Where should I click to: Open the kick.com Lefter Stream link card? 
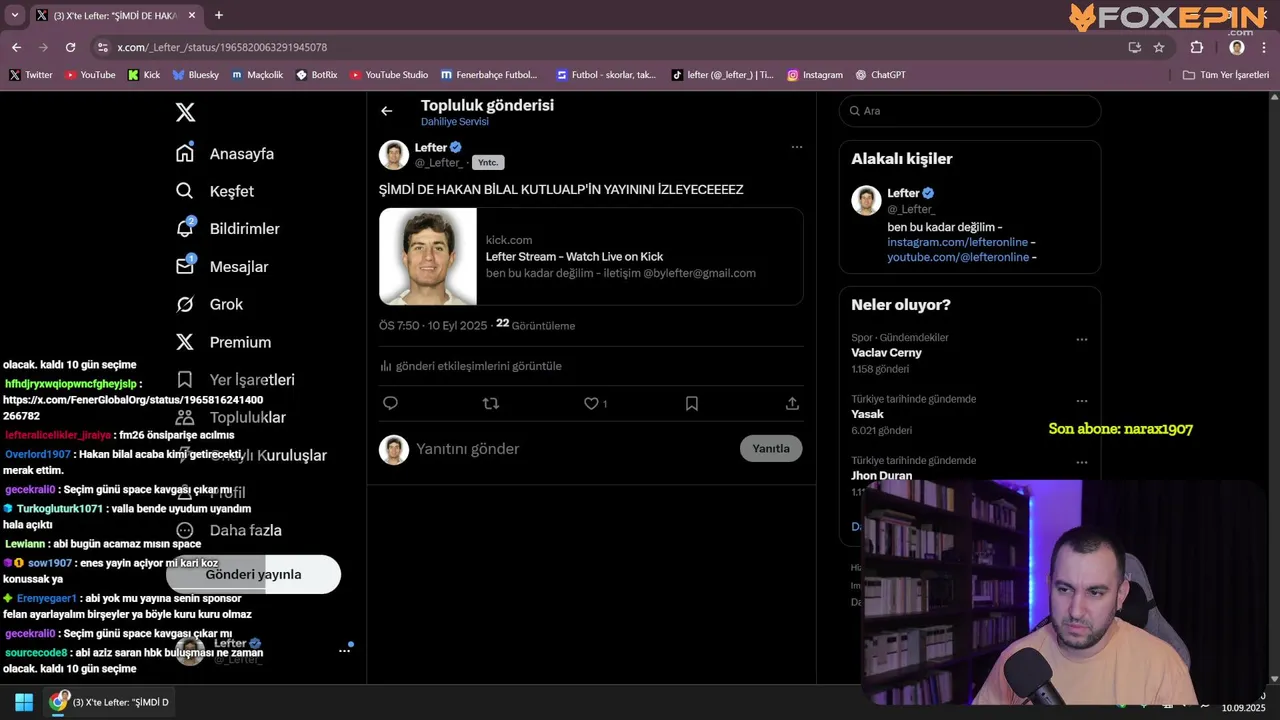click(591, 256)
